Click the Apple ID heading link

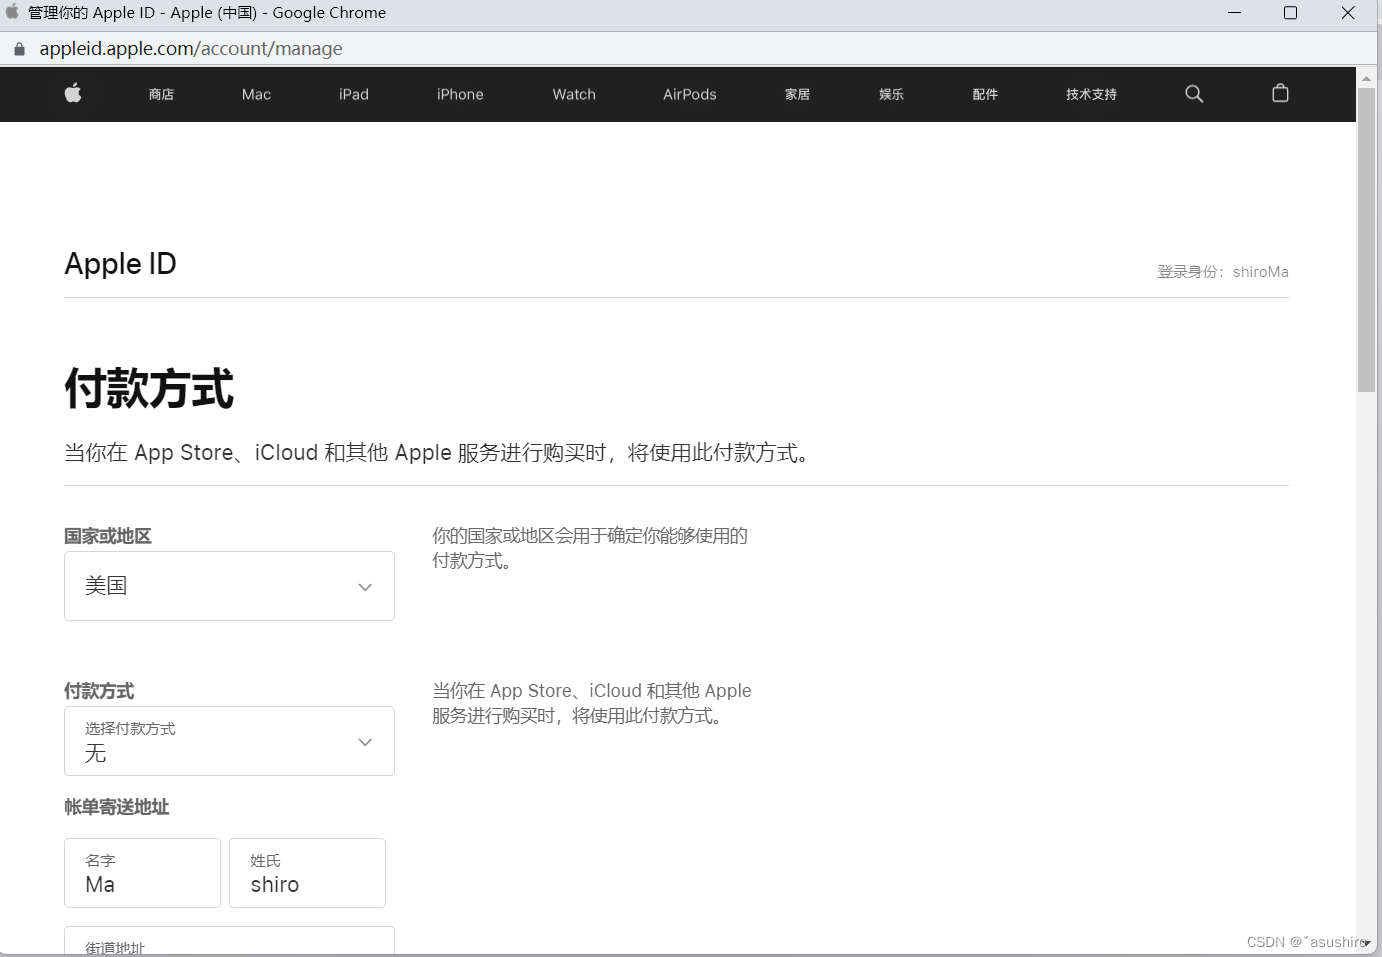(120, 264)
